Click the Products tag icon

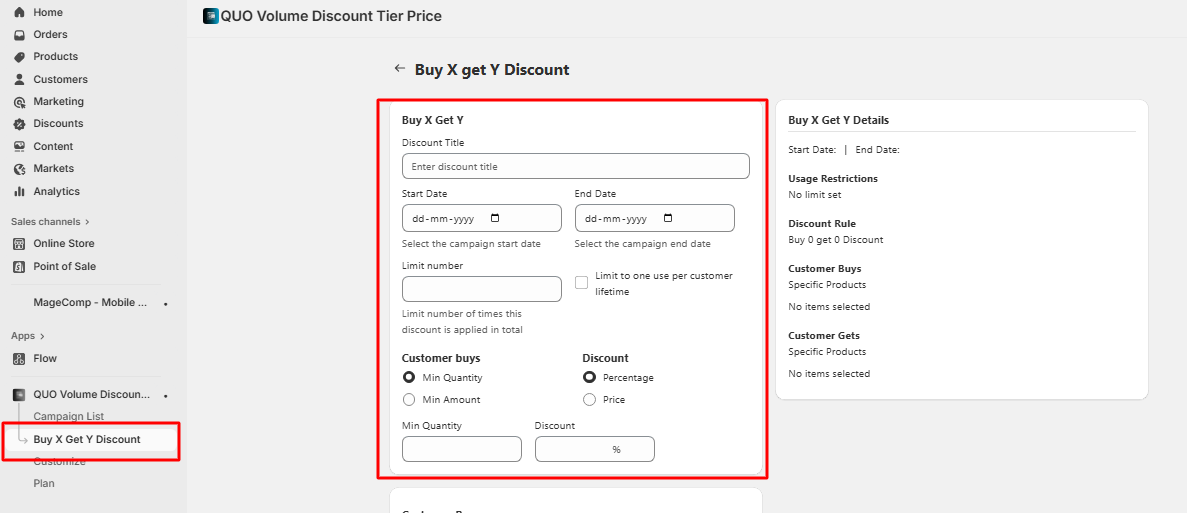19,57
